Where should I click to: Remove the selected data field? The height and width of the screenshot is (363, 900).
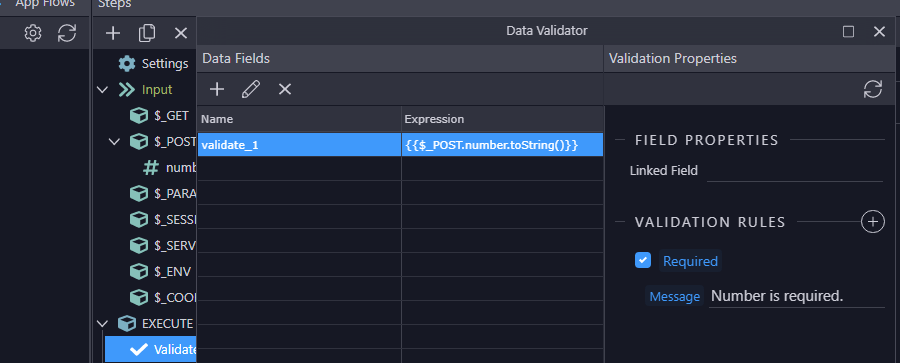click(285, 89)
